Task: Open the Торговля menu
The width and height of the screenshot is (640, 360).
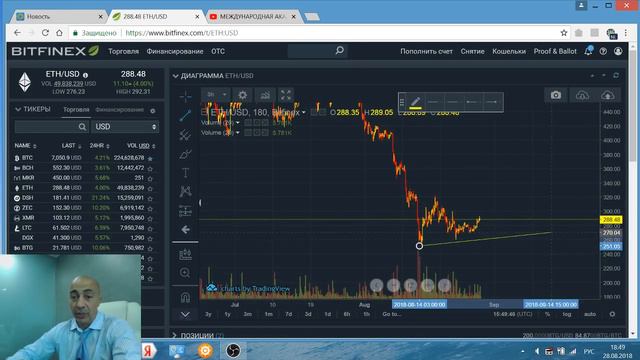Action: 123,51
